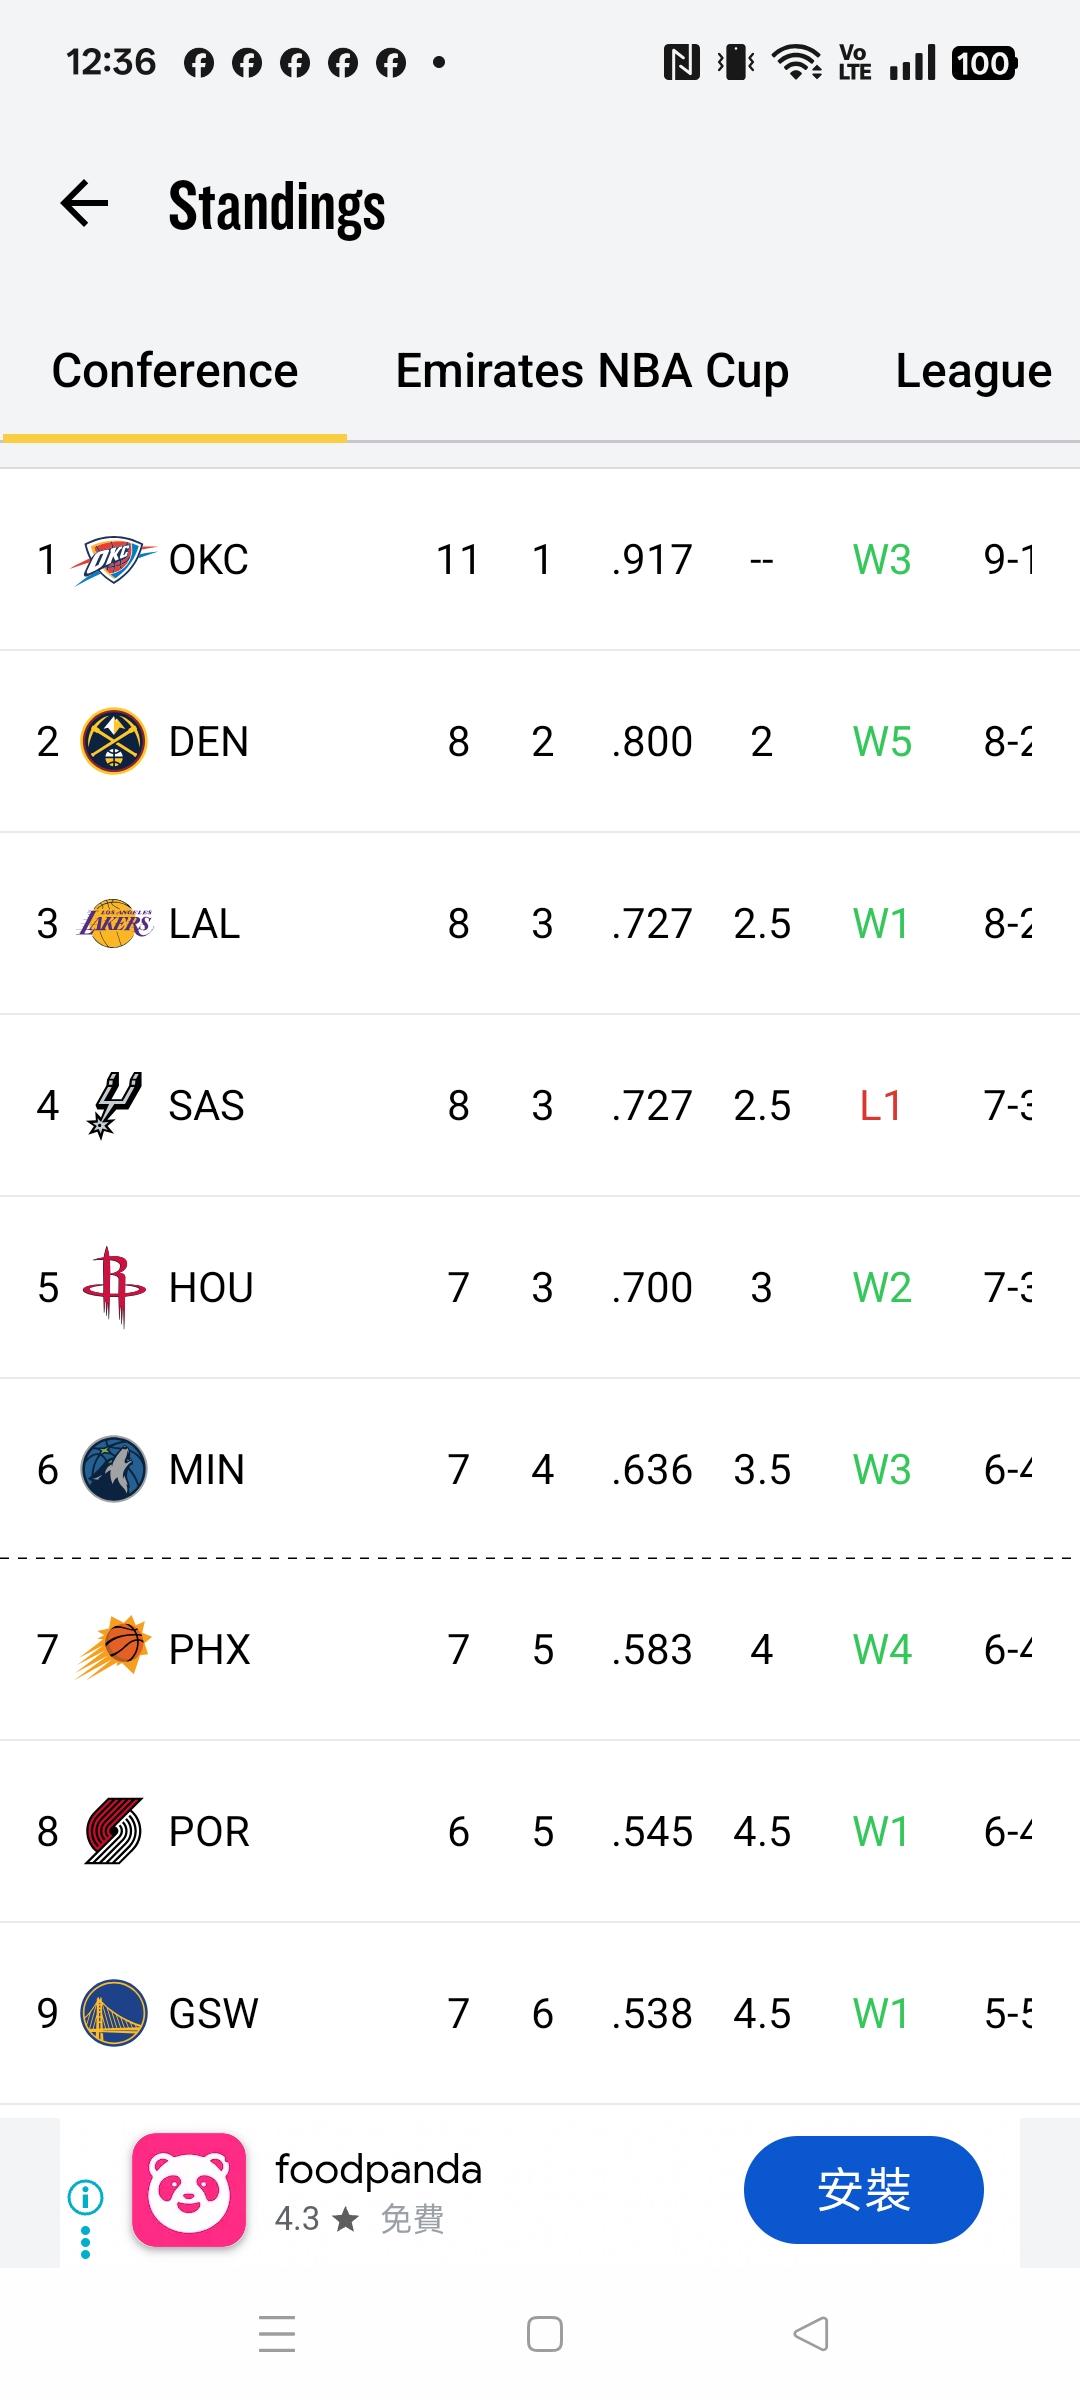Tap the ad info icon
This screenshot has width=1080, height=2400.
pos(85,2197)
